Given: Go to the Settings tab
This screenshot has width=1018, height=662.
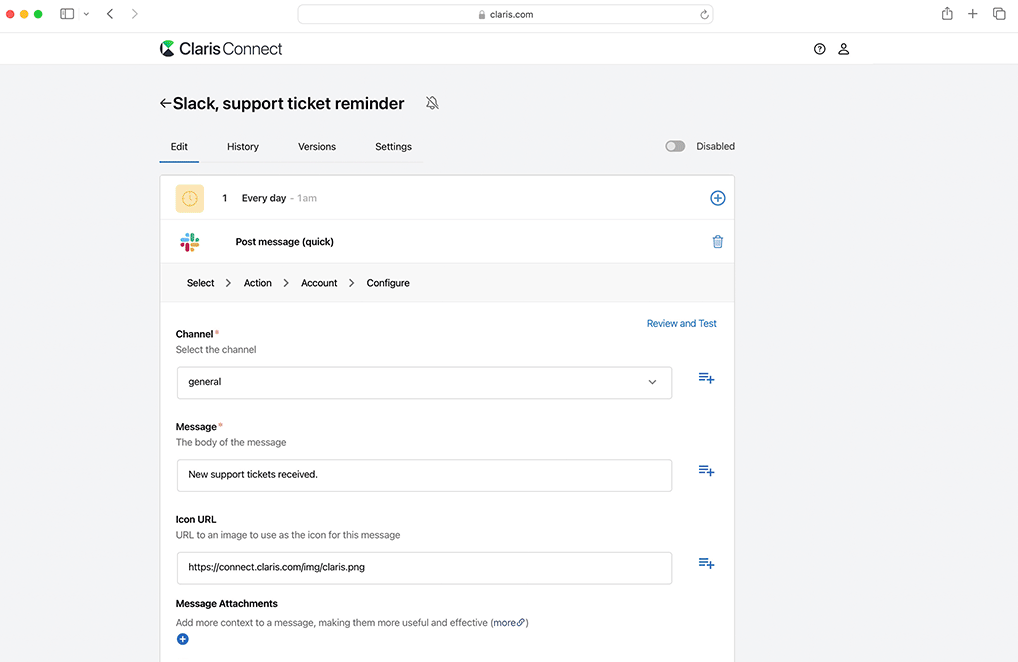Looking at the screenshot, I should pyautogui.click(x=392, y=146).
